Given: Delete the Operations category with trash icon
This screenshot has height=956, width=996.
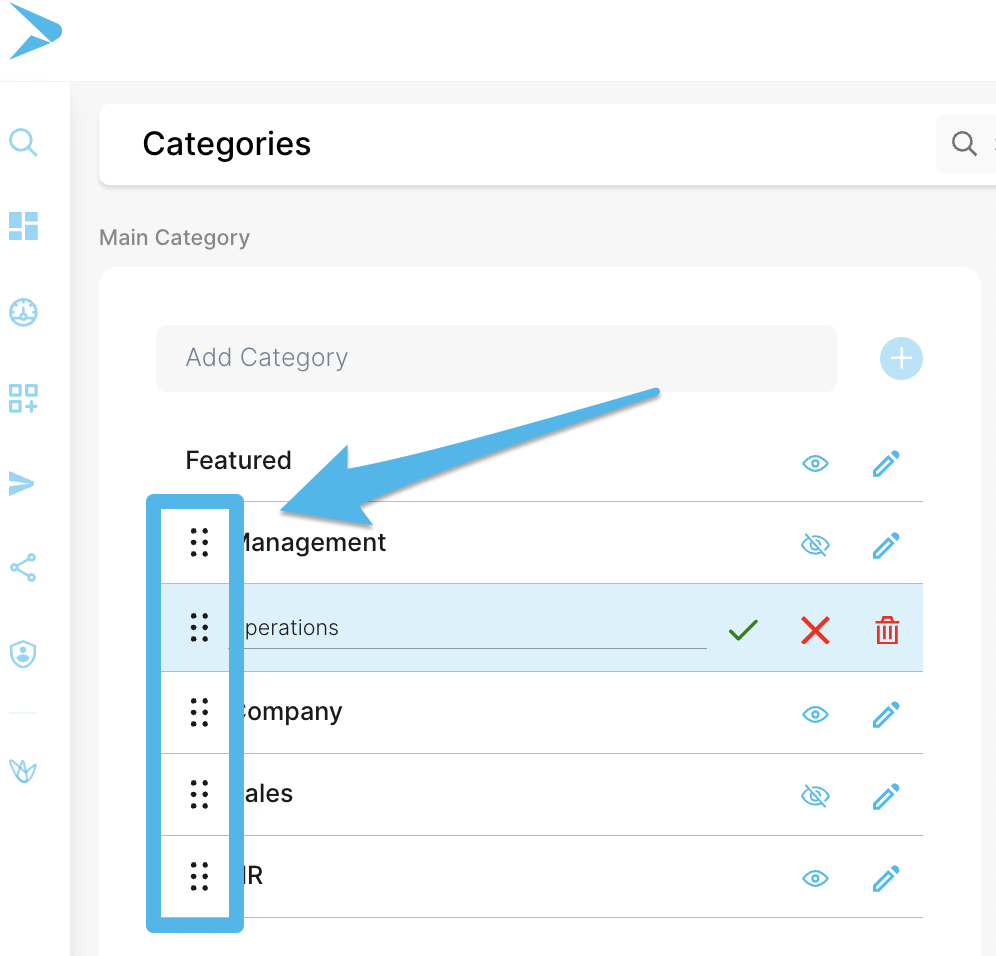Looking at the screenshot, I should 887,630.
